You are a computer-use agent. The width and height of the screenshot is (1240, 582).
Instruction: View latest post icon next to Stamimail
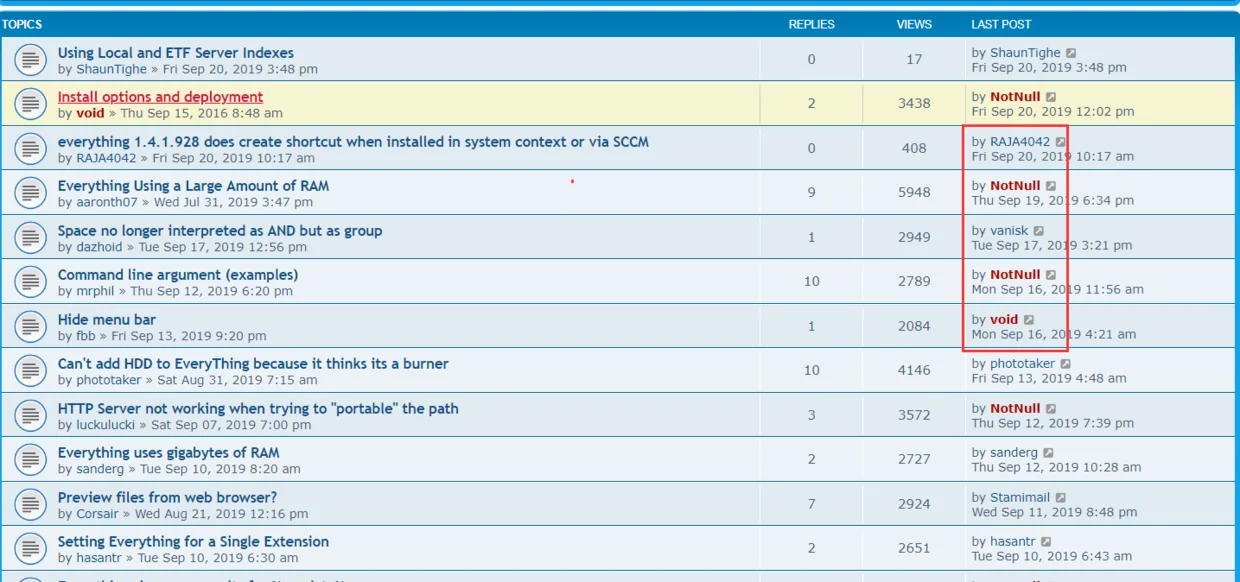1061,497
